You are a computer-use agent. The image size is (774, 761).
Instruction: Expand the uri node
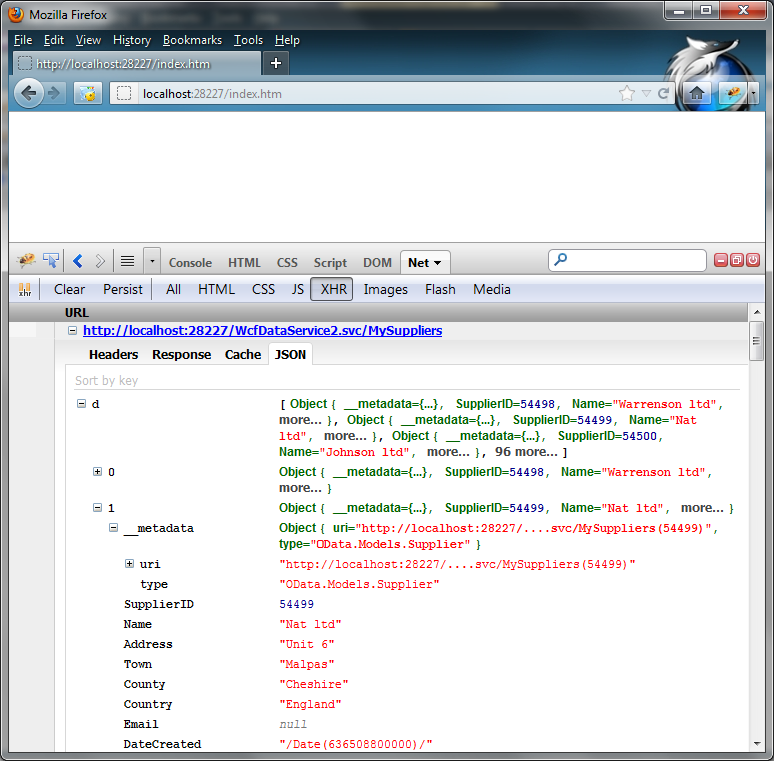[x=129, y=564]
